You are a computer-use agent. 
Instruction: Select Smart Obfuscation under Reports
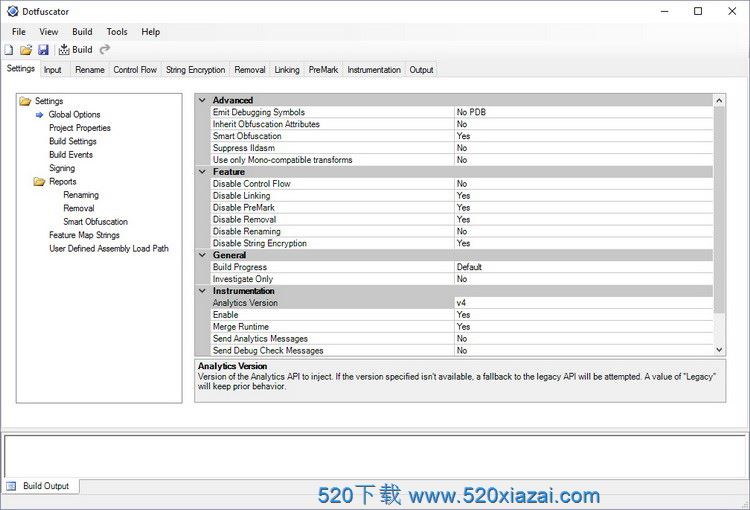(x=95, y=222)
